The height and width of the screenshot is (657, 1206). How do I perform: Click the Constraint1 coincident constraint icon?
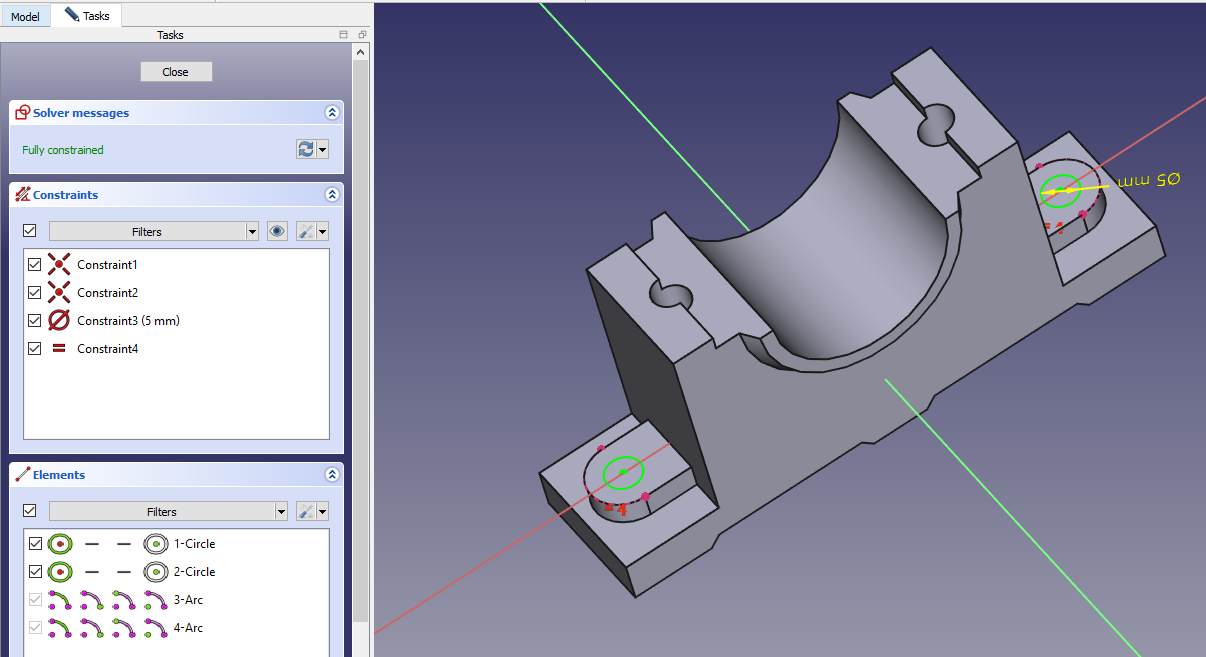coord(59,265)
